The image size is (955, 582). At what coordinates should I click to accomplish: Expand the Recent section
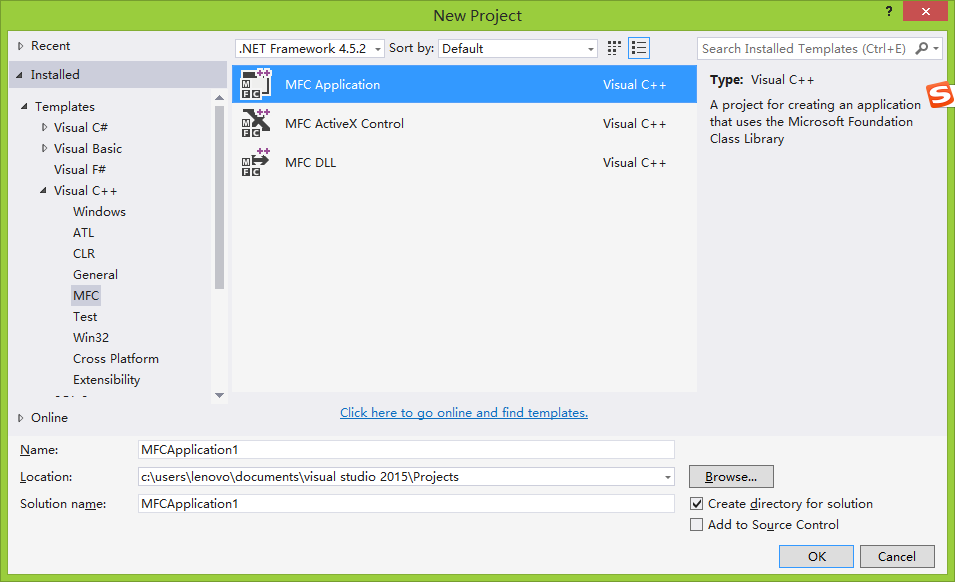coord(20,46)
